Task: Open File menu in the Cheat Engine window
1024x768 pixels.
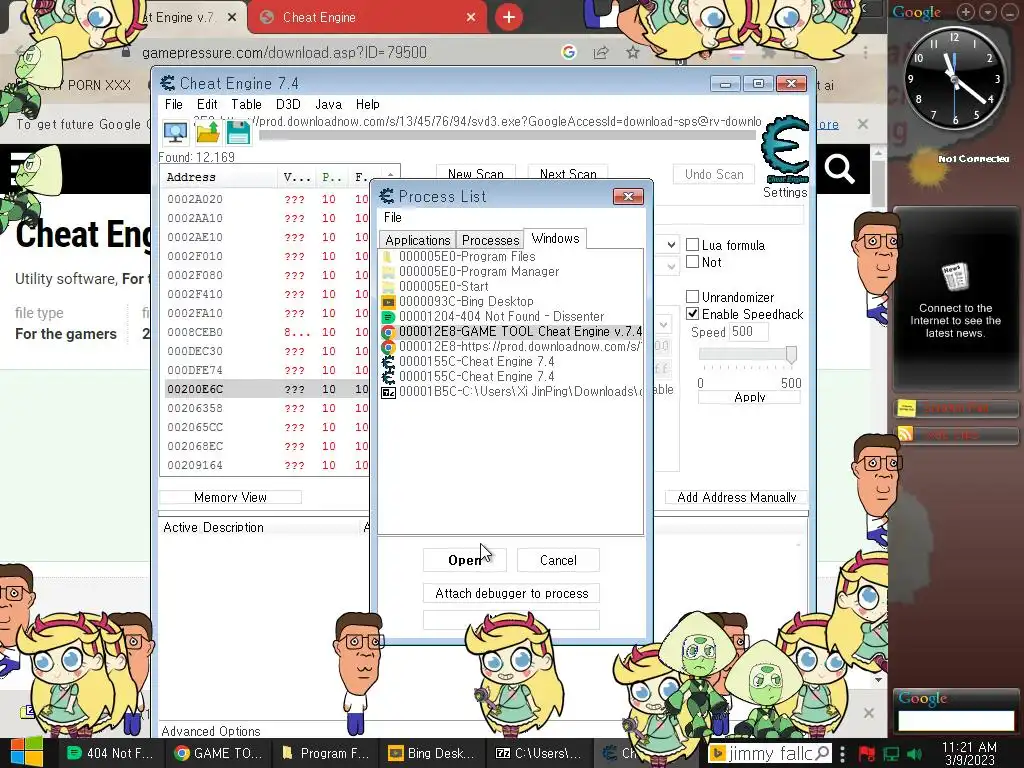Action: point(174,104)
